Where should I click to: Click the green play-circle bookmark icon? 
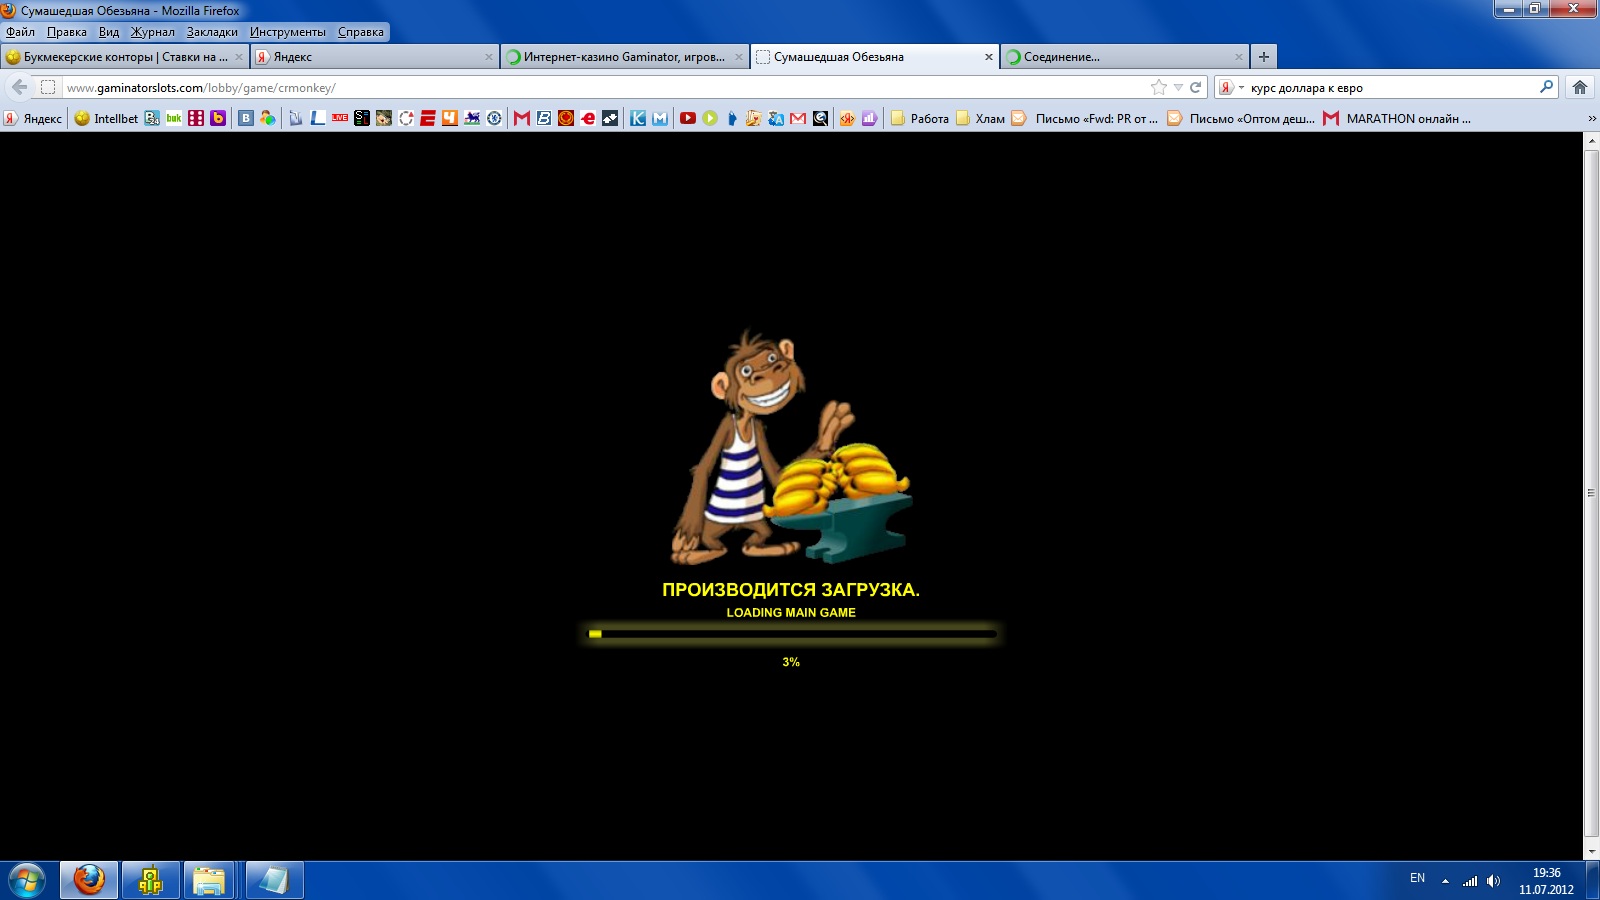[710, 118]
